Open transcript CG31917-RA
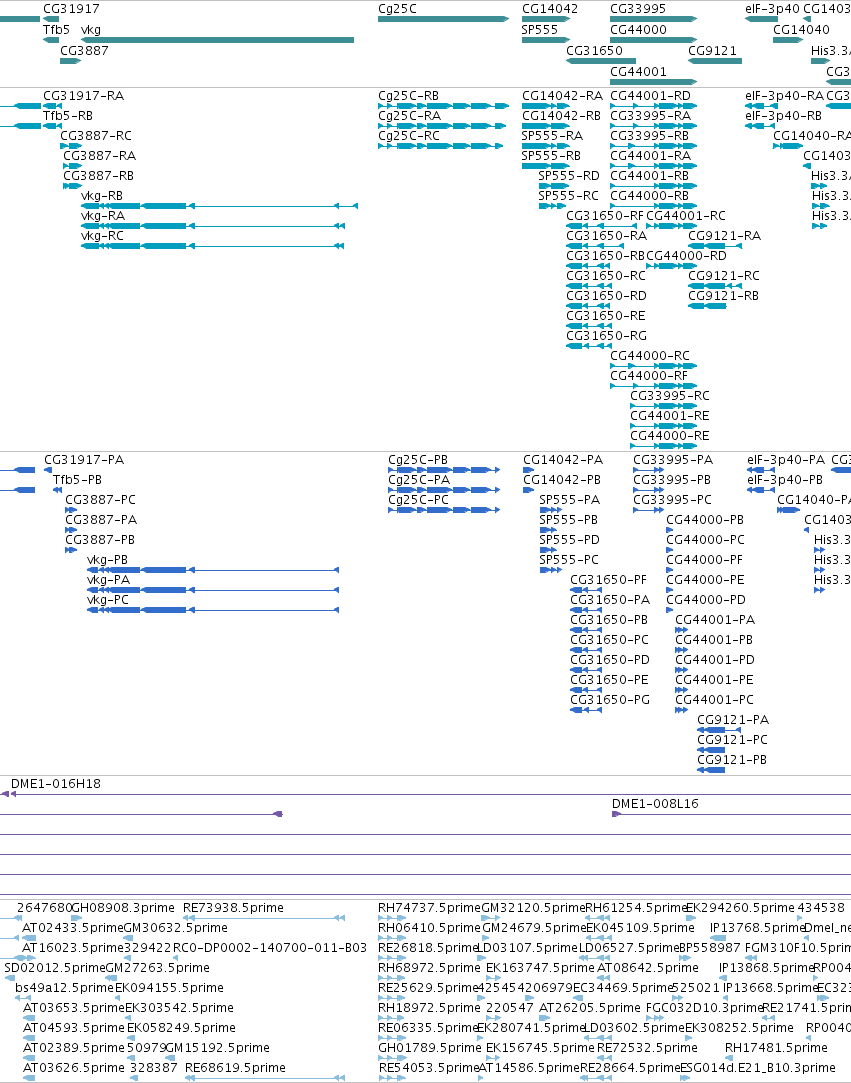The image size is (851, 1083). tap(84, 96)
